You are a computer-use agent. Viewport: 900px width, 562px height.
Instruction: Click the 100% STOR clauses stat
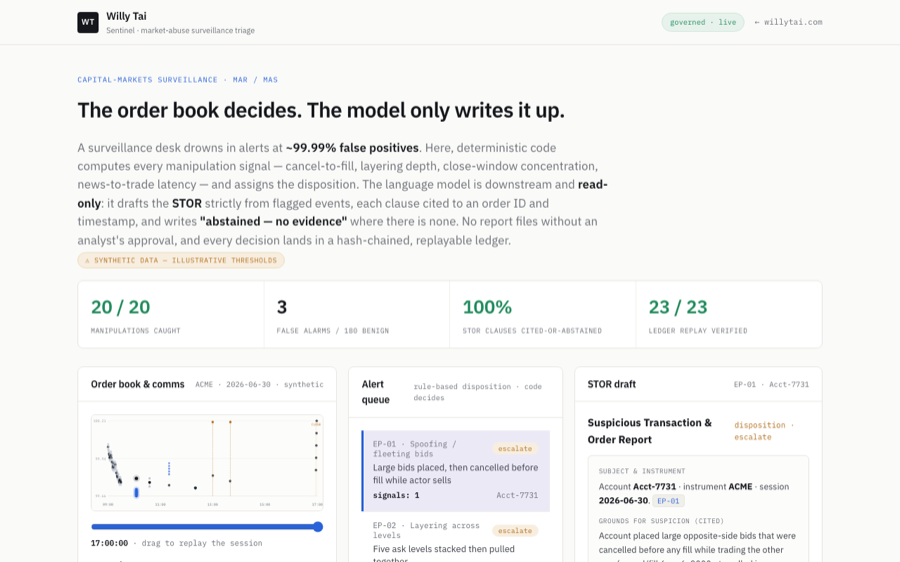tap(542, 314)
